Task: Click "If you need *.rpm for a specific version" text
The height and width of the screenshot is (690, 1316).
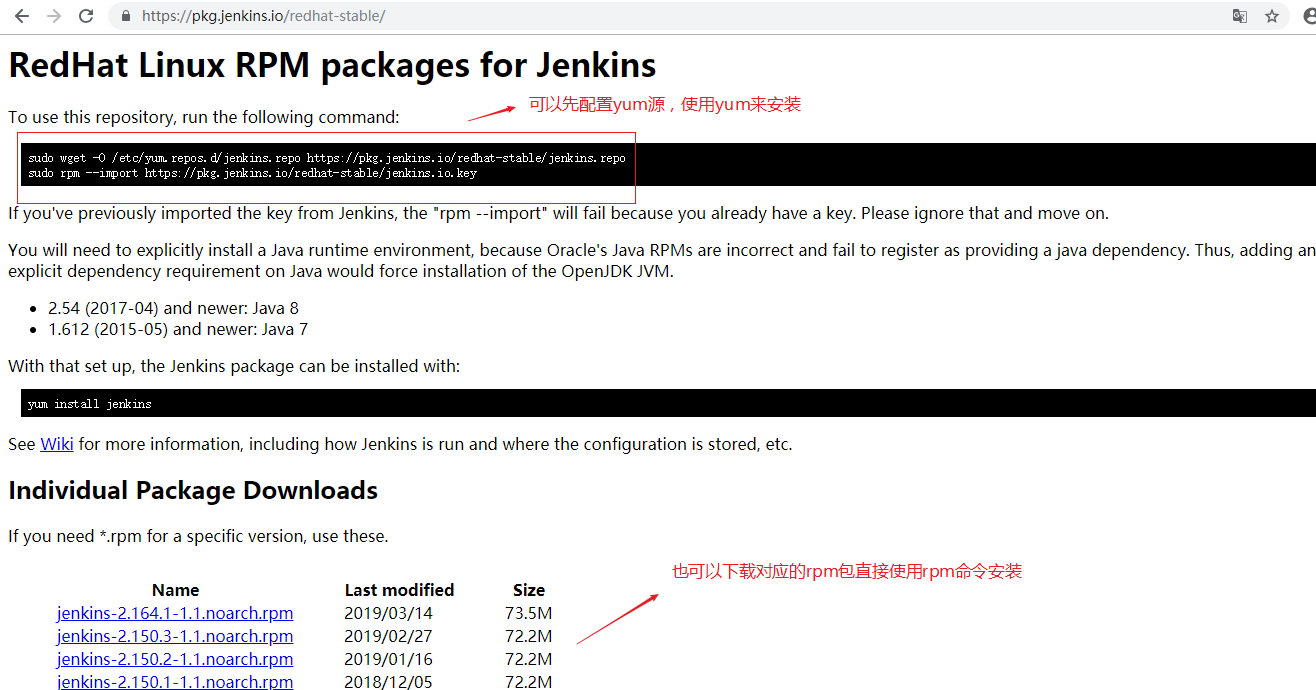Action: pos(198,536)
